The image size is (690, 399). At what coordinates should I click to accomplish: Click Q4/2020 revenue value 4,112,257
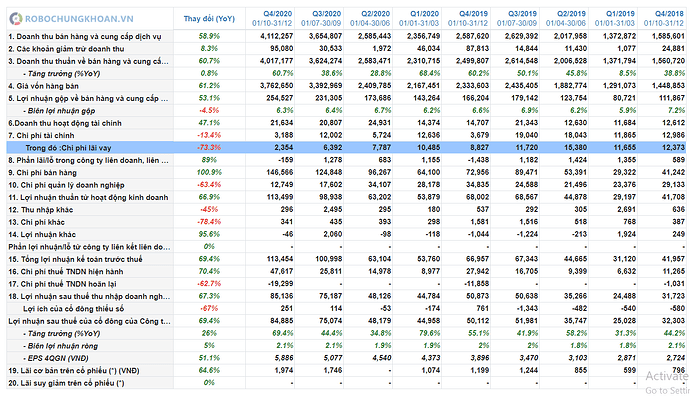click(x=276, y=36)
